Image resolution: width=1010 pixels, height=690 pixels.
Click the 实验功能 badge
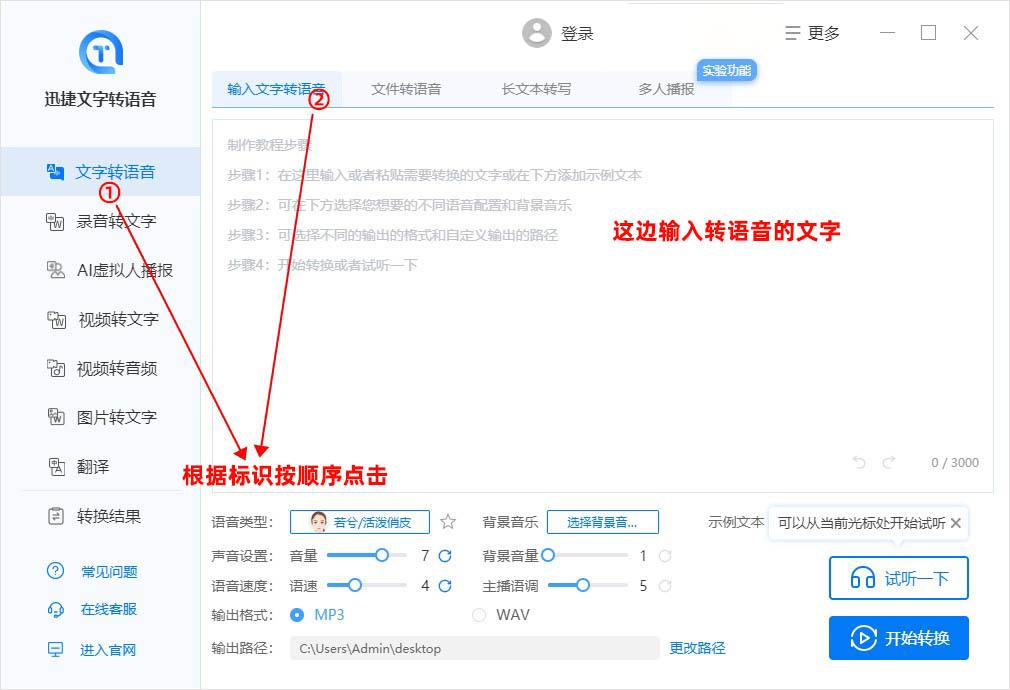tap(727, 70)
